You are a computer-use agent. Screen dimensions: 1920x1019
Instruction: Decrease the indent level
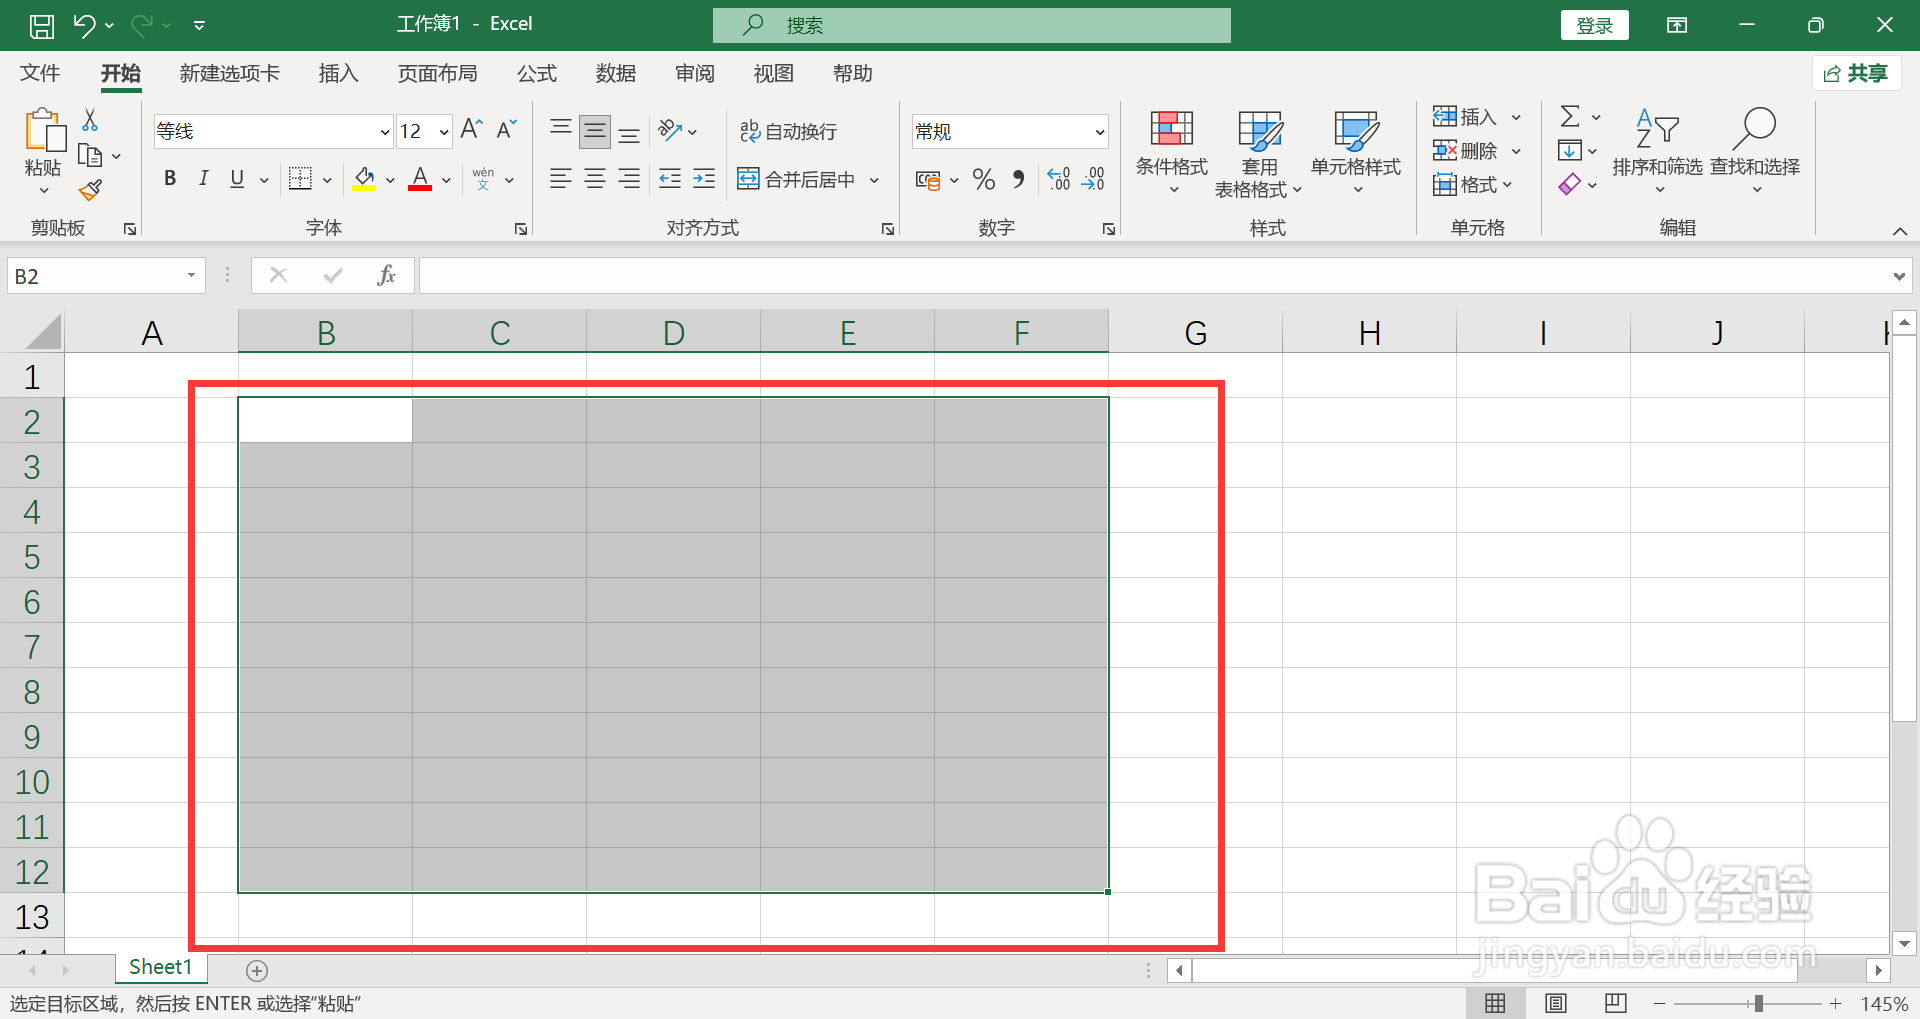670,179
